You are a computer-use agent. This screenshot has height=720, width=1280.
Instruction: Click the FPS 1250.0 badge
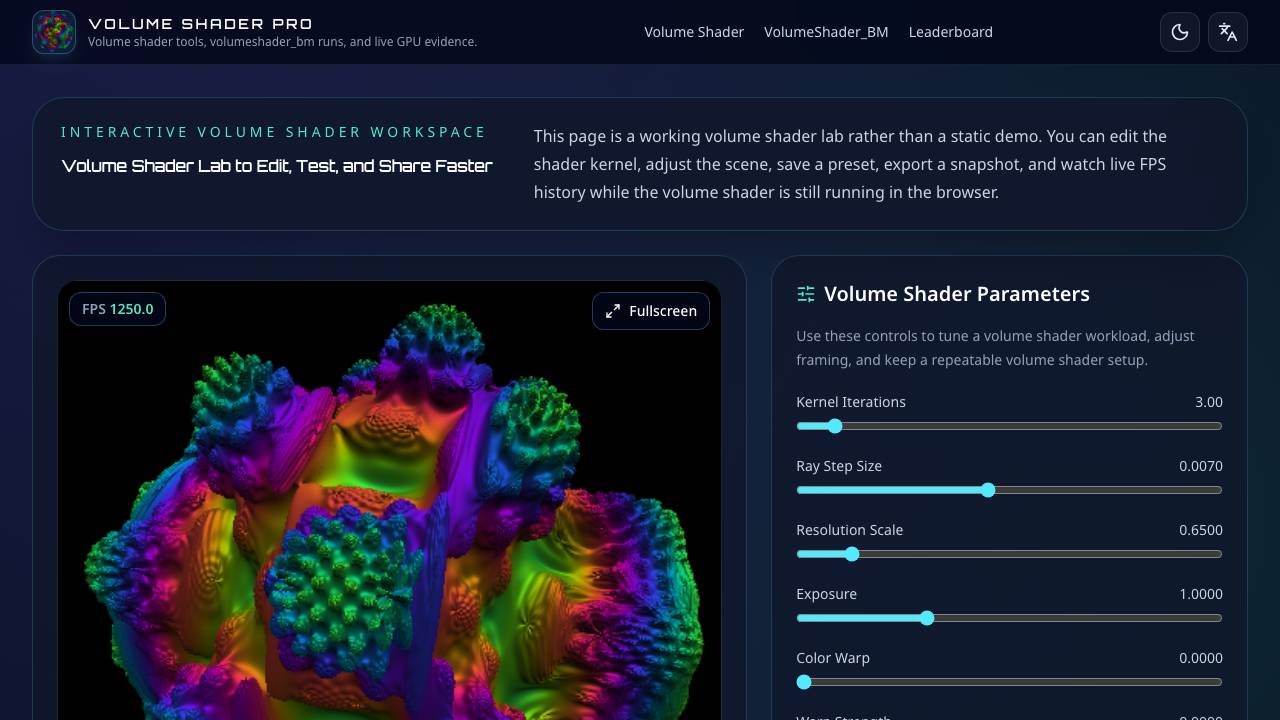[117, 309]
